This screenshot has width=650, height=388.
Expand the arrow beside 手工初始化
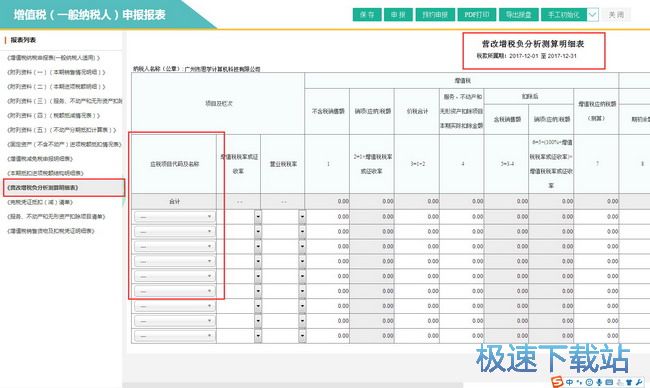(x=593, y=15)
